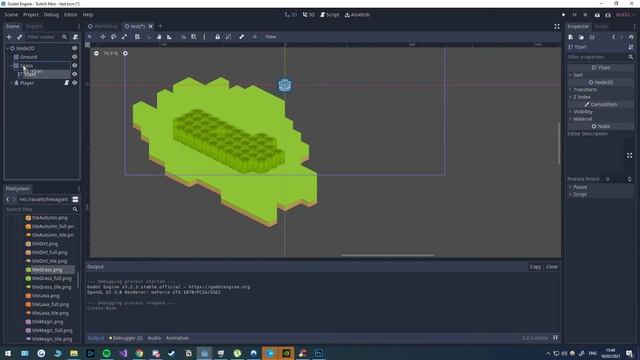Click the 76.9 % zoom reset label
The height and width of the screenshot is (360, 640).
point(110,53)
